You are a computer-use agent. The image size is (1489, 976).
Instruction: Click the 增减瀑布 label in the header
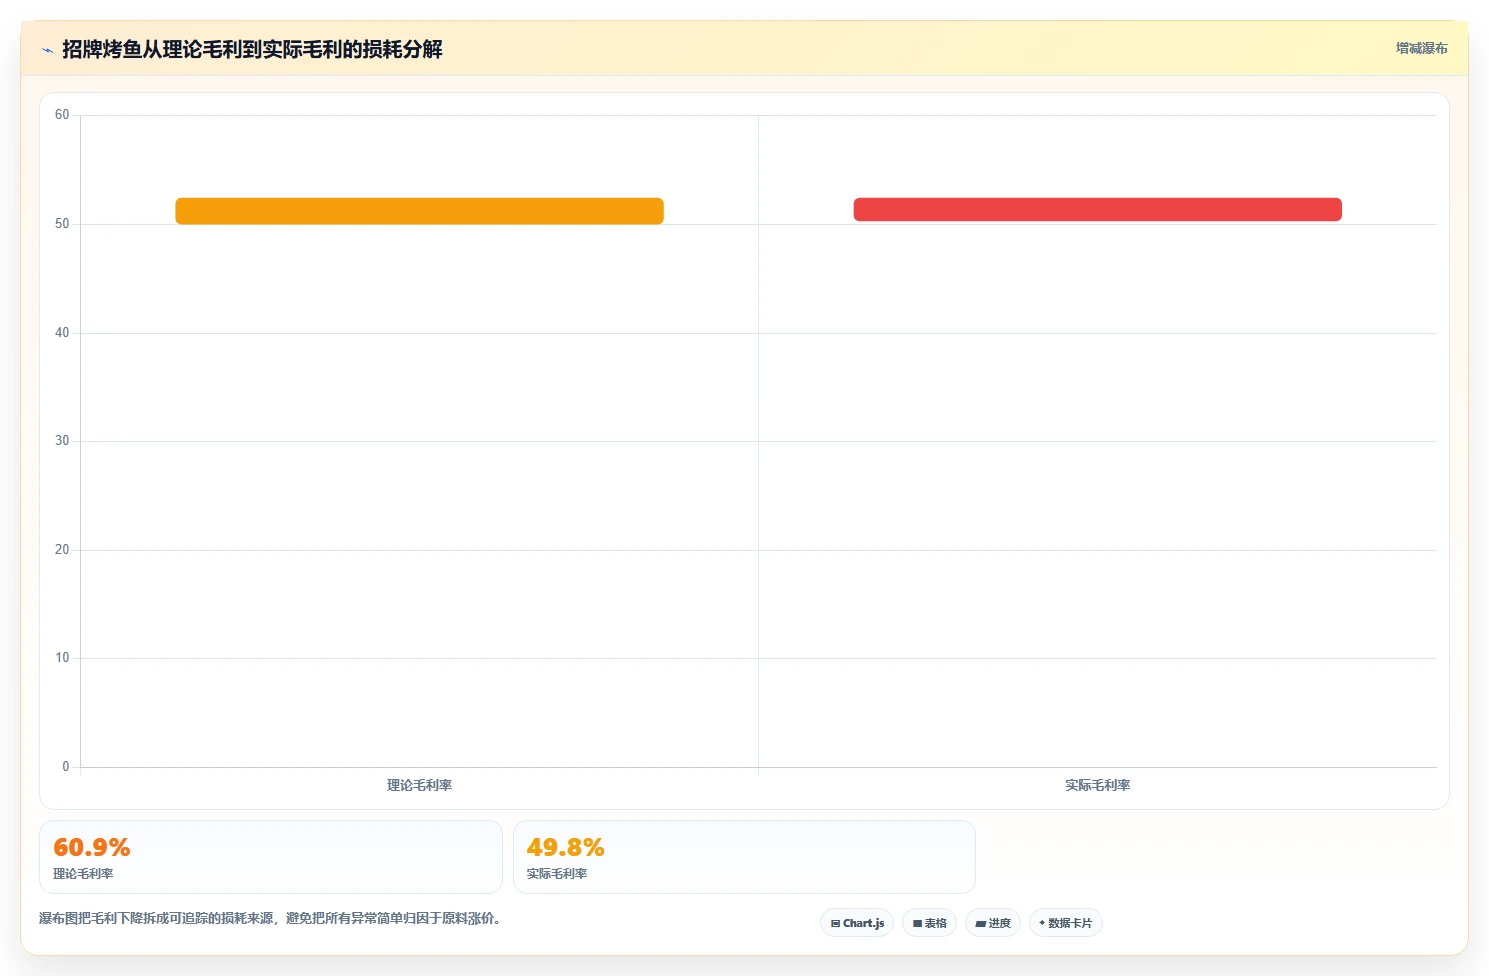(1421, 48)
